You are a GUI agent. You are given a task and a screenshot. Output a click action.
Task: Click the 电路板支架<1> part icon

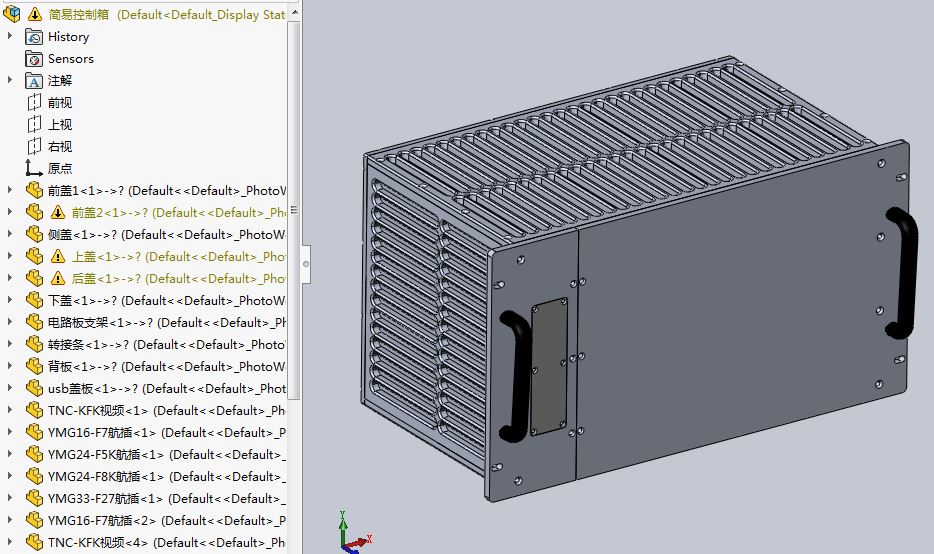pyautogui.click(x=35, y=323)
